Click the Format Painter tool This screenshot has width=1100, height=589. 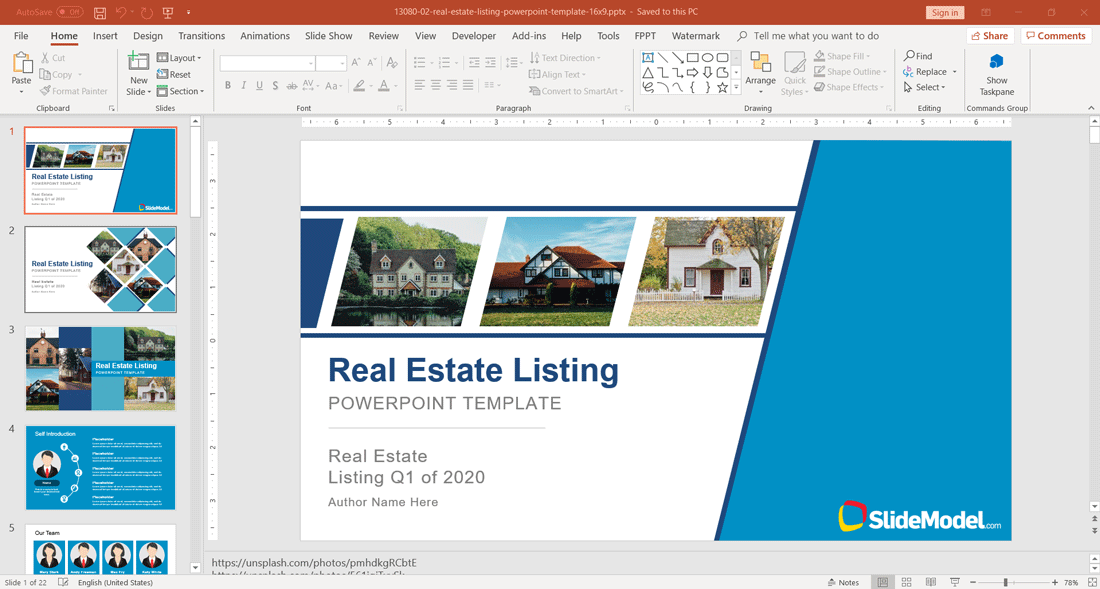pos(74,91)
